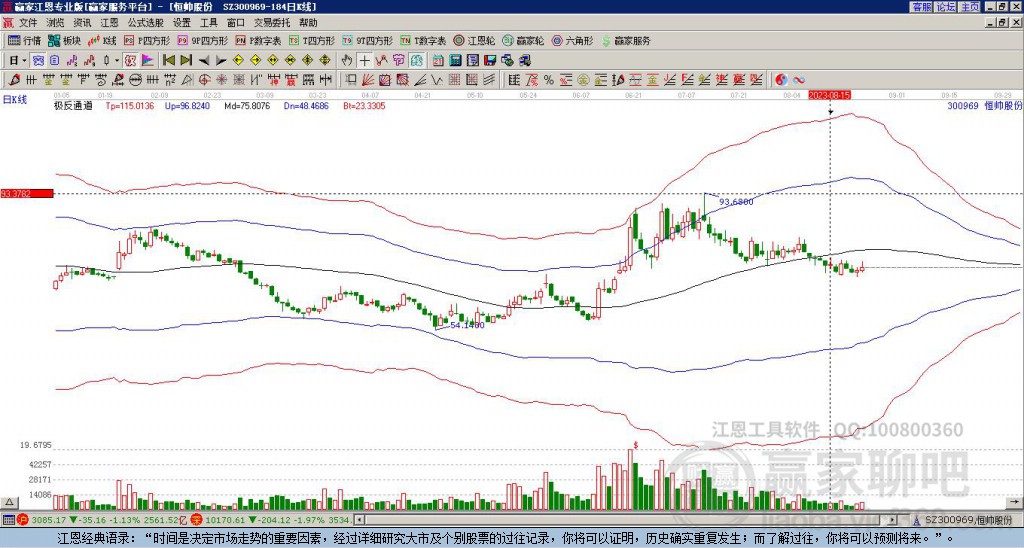The height and width of the screenshot is (548, 1024).
Task: Open the 六角形 hexagon tool
Action: pos(572,40)
